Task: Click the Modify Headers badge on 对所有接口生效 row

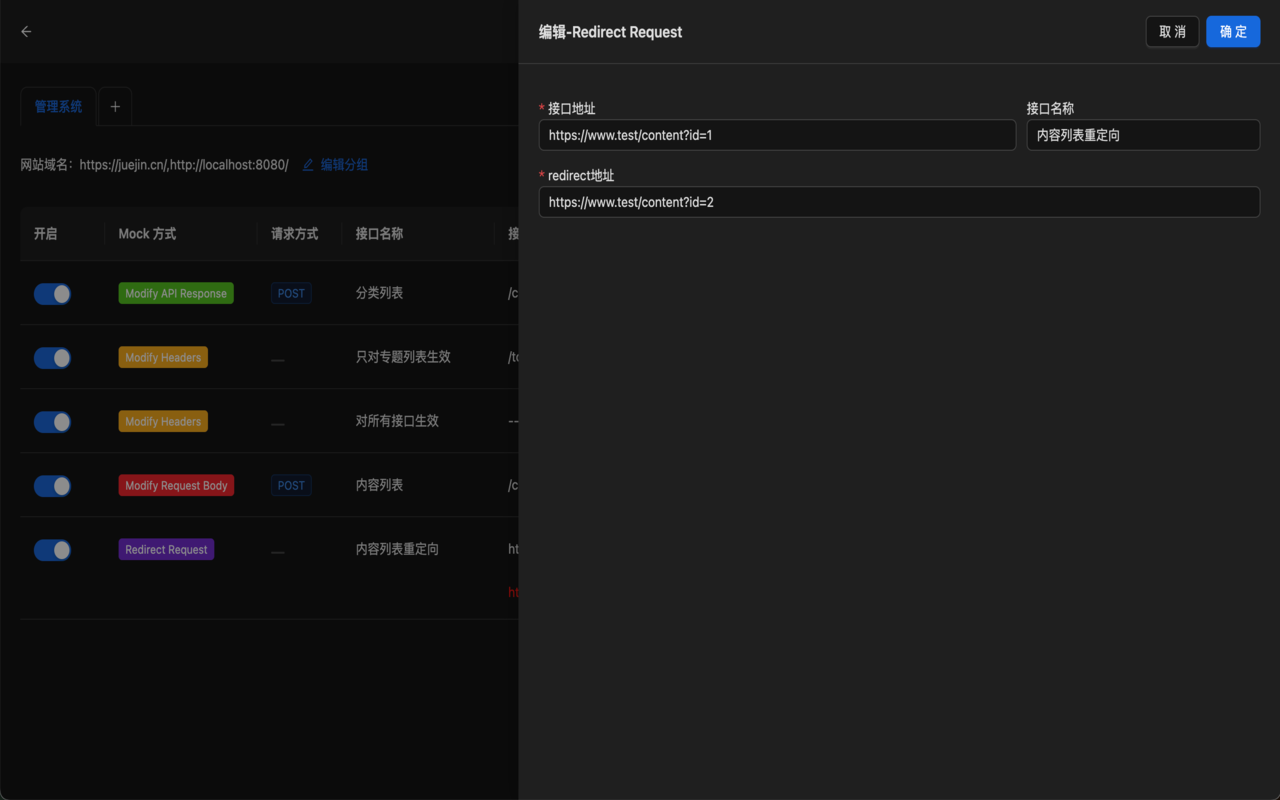Action: [x=162, y=421]
